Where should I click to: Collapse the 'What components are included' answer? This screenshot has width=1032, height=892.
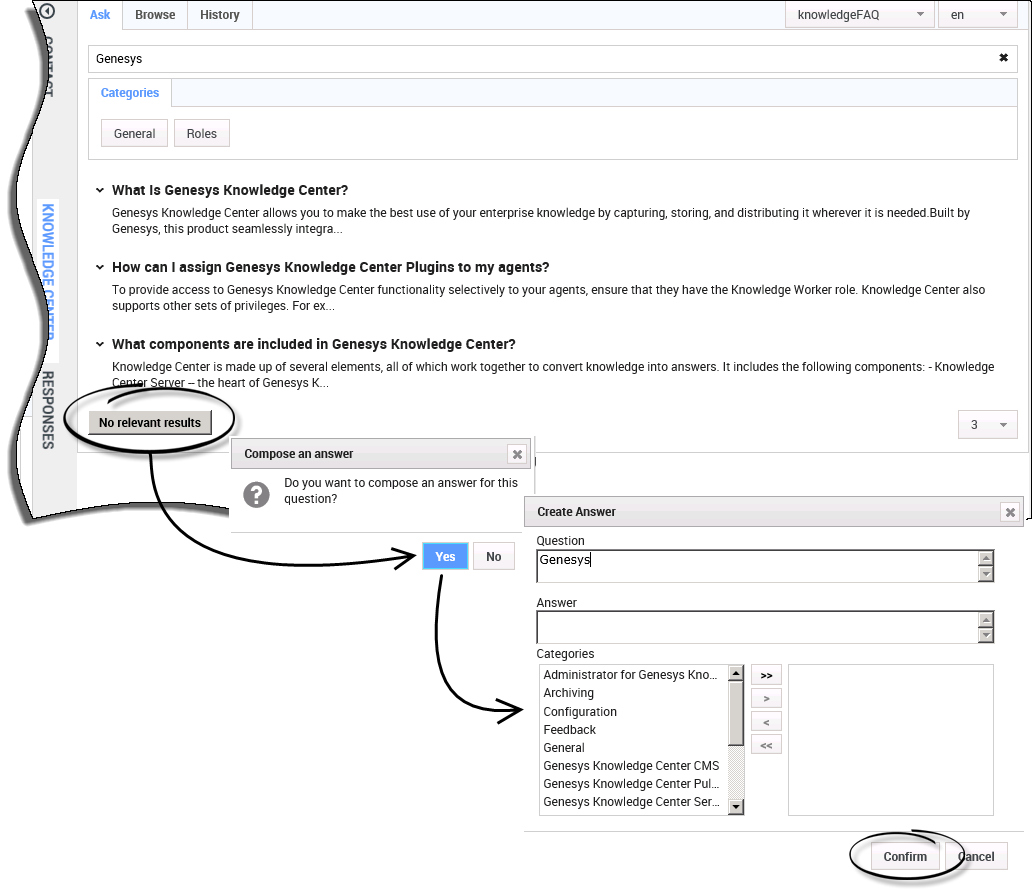coord(99,344)
